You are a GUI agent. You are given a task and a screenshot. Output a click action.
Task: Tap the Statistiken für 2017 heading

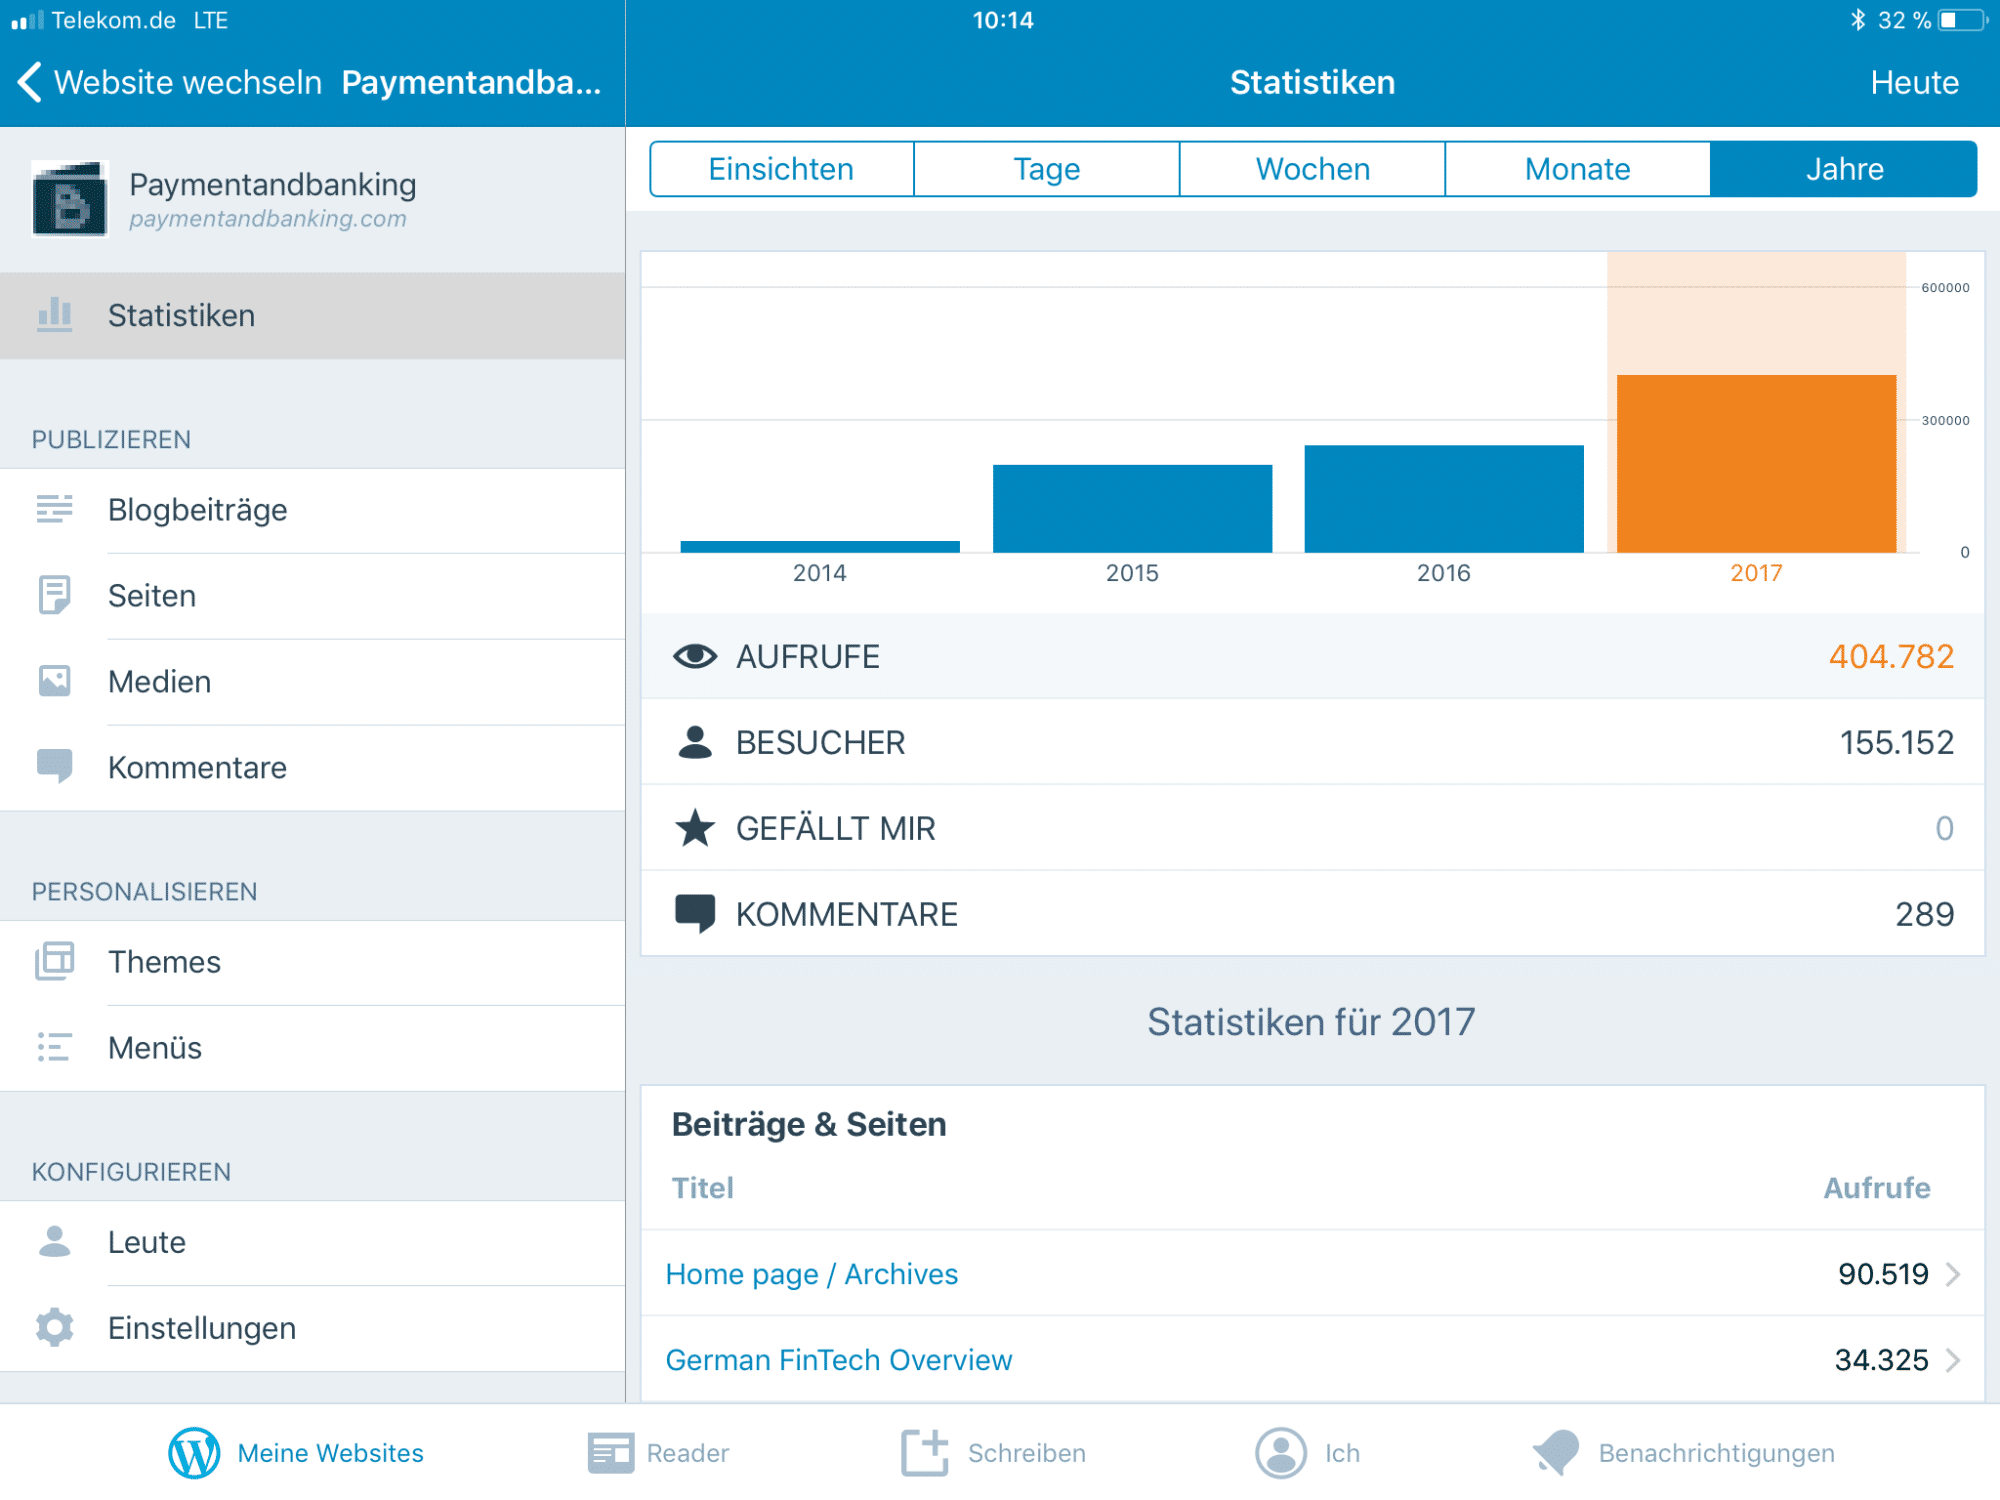pyautogui.click(x=1311, y=1022)
